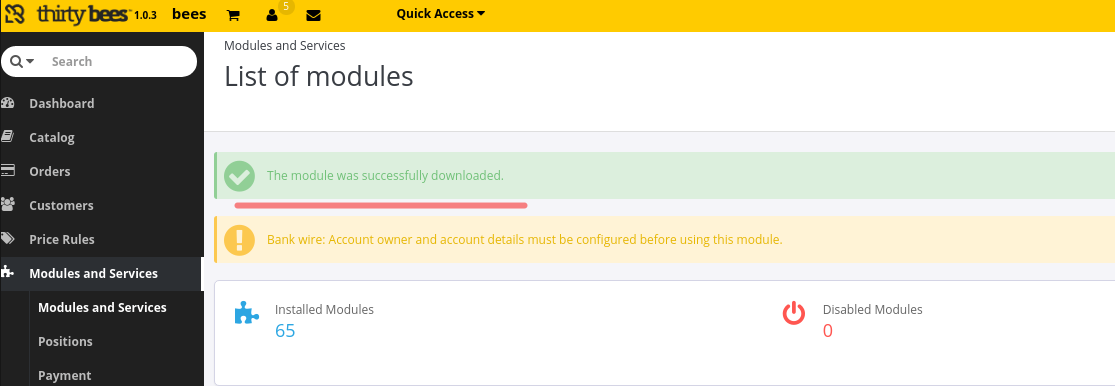Click the thirty bees logo icon

pyautogui.click(x=16, y=14)
